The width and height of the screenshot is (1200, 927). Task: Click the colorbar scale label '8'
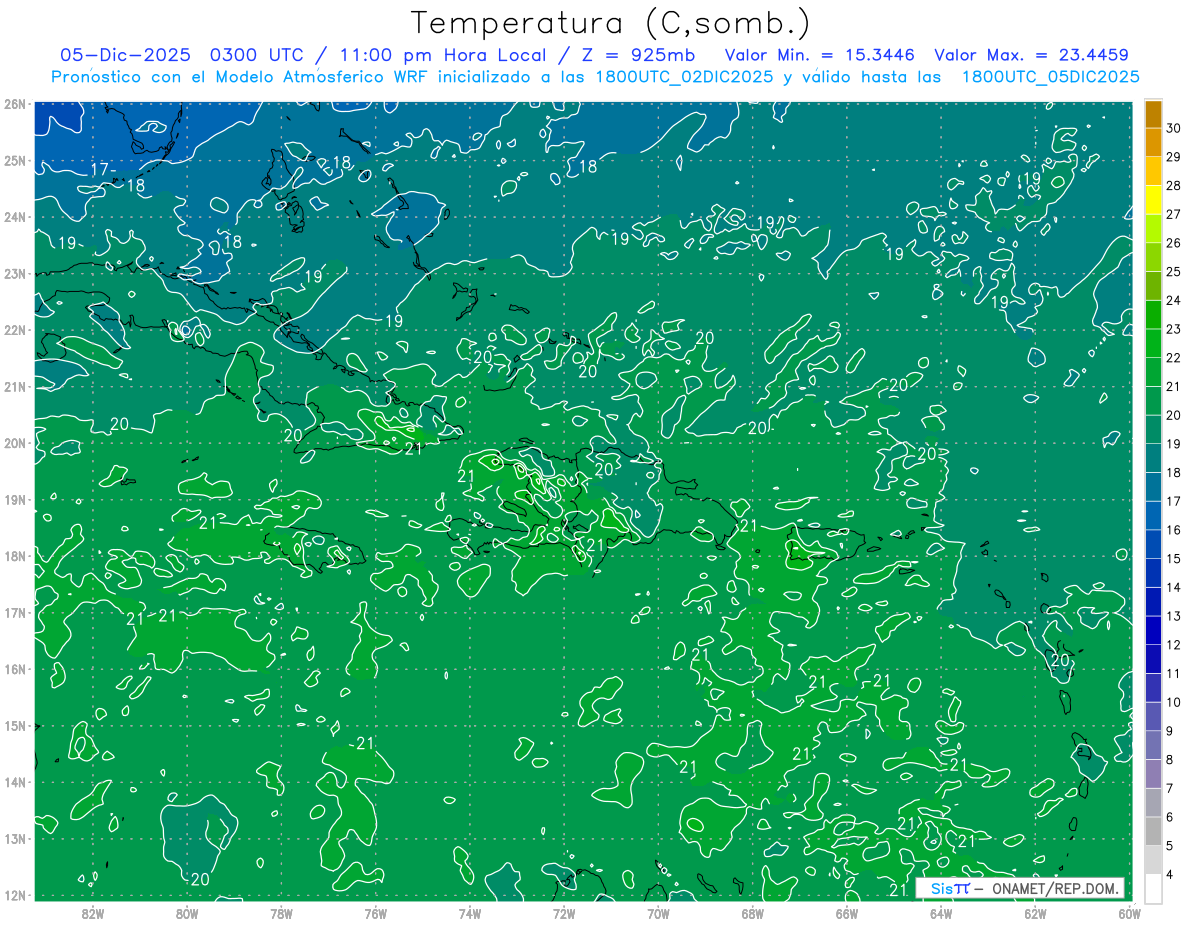pos(1170,759)
